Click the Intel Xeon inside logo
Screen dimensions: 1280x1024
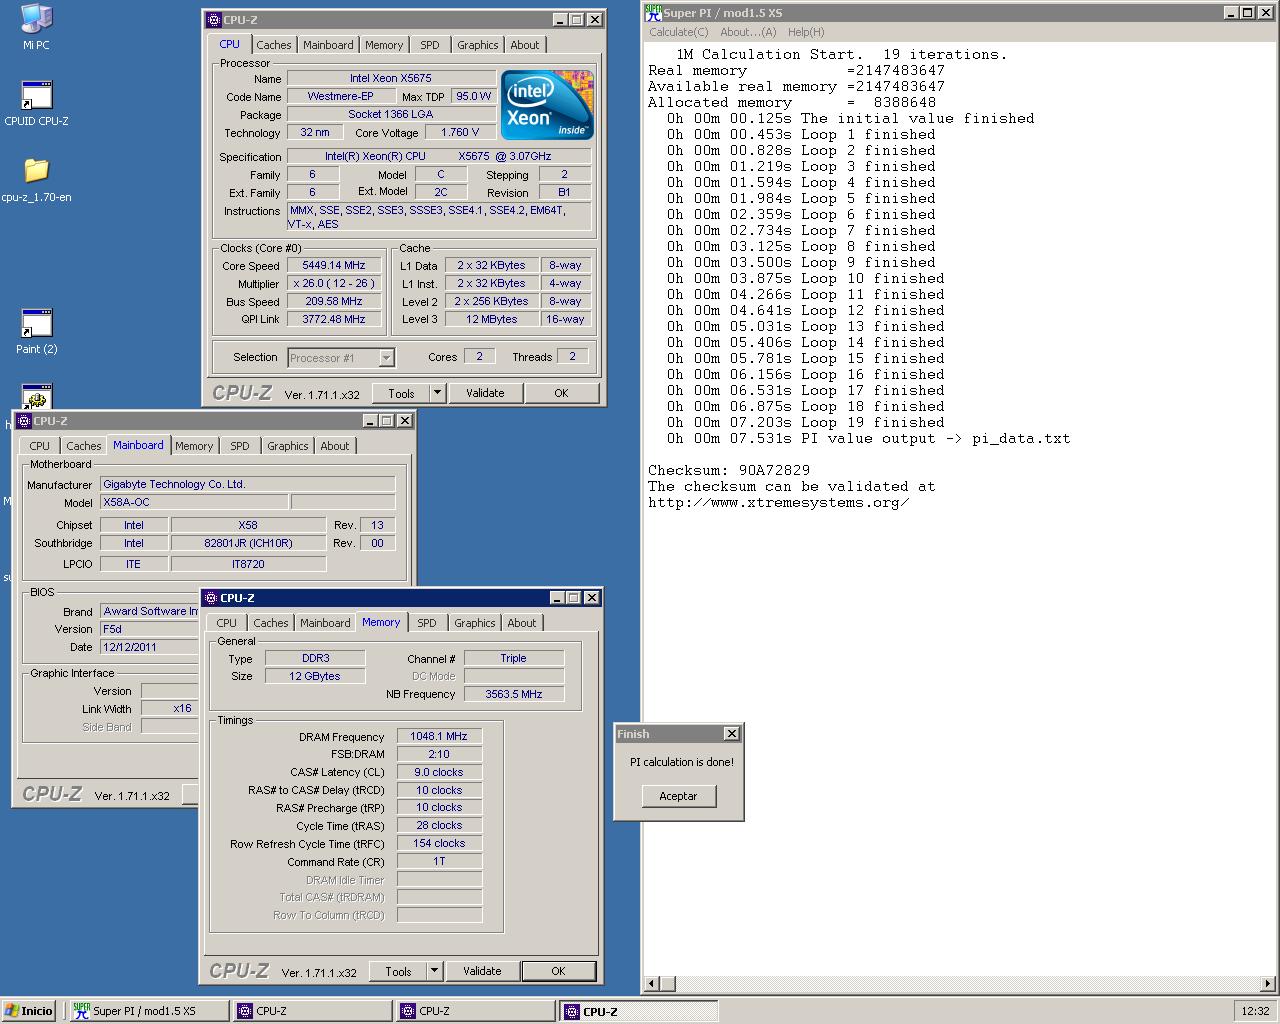pyautogui.click(x=547, y=105)
